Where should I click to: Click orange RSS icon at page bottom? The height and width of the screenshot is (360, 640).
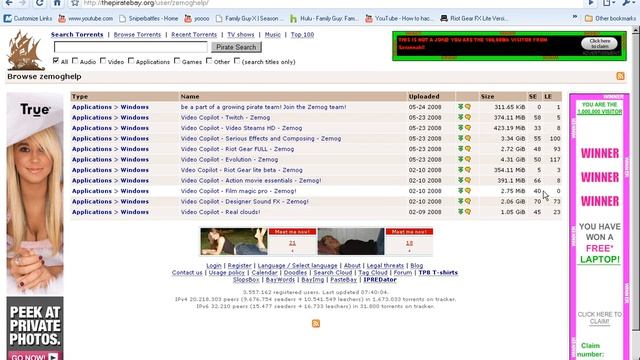(316, 324)
